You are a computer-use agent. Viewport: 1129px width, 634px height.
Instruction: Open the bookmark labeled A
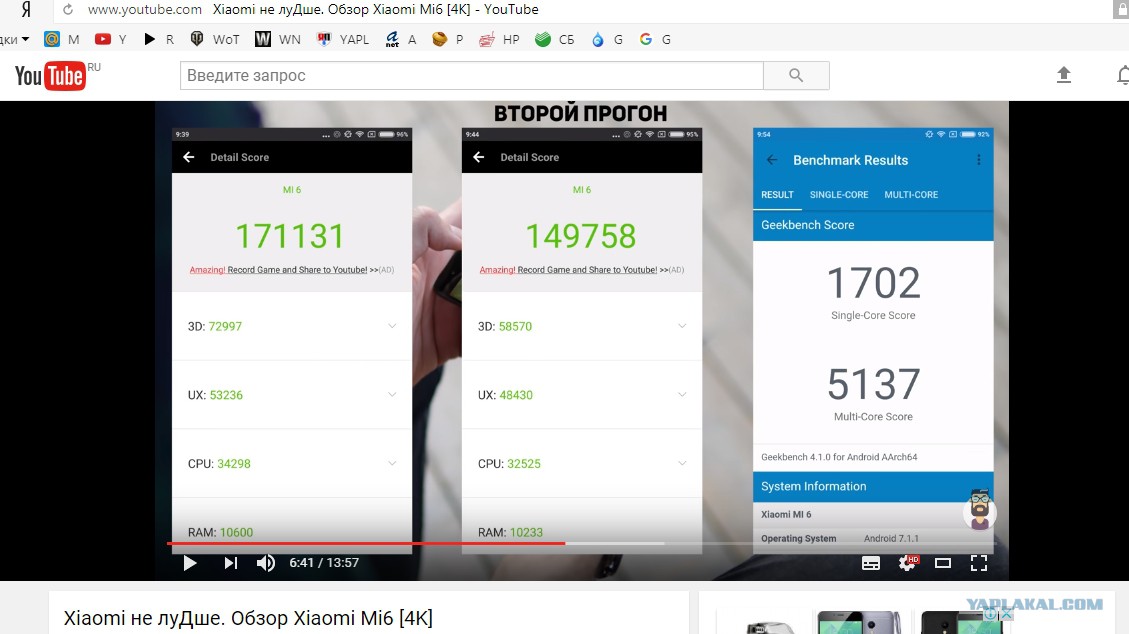400,40
